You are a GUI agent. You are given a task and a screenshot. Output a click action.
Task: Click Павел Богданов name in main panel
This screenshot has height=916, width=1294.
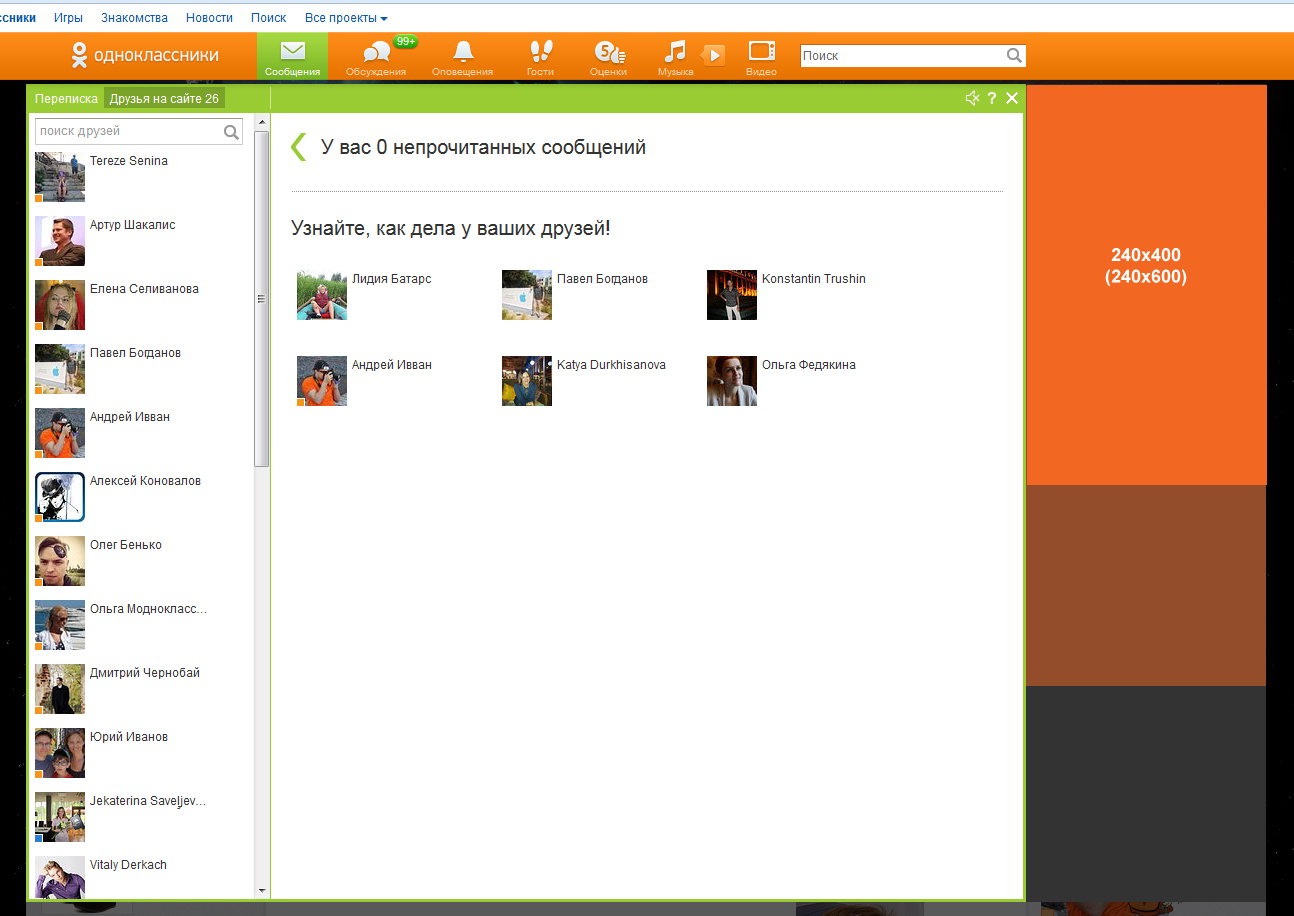tap(602, 279)
